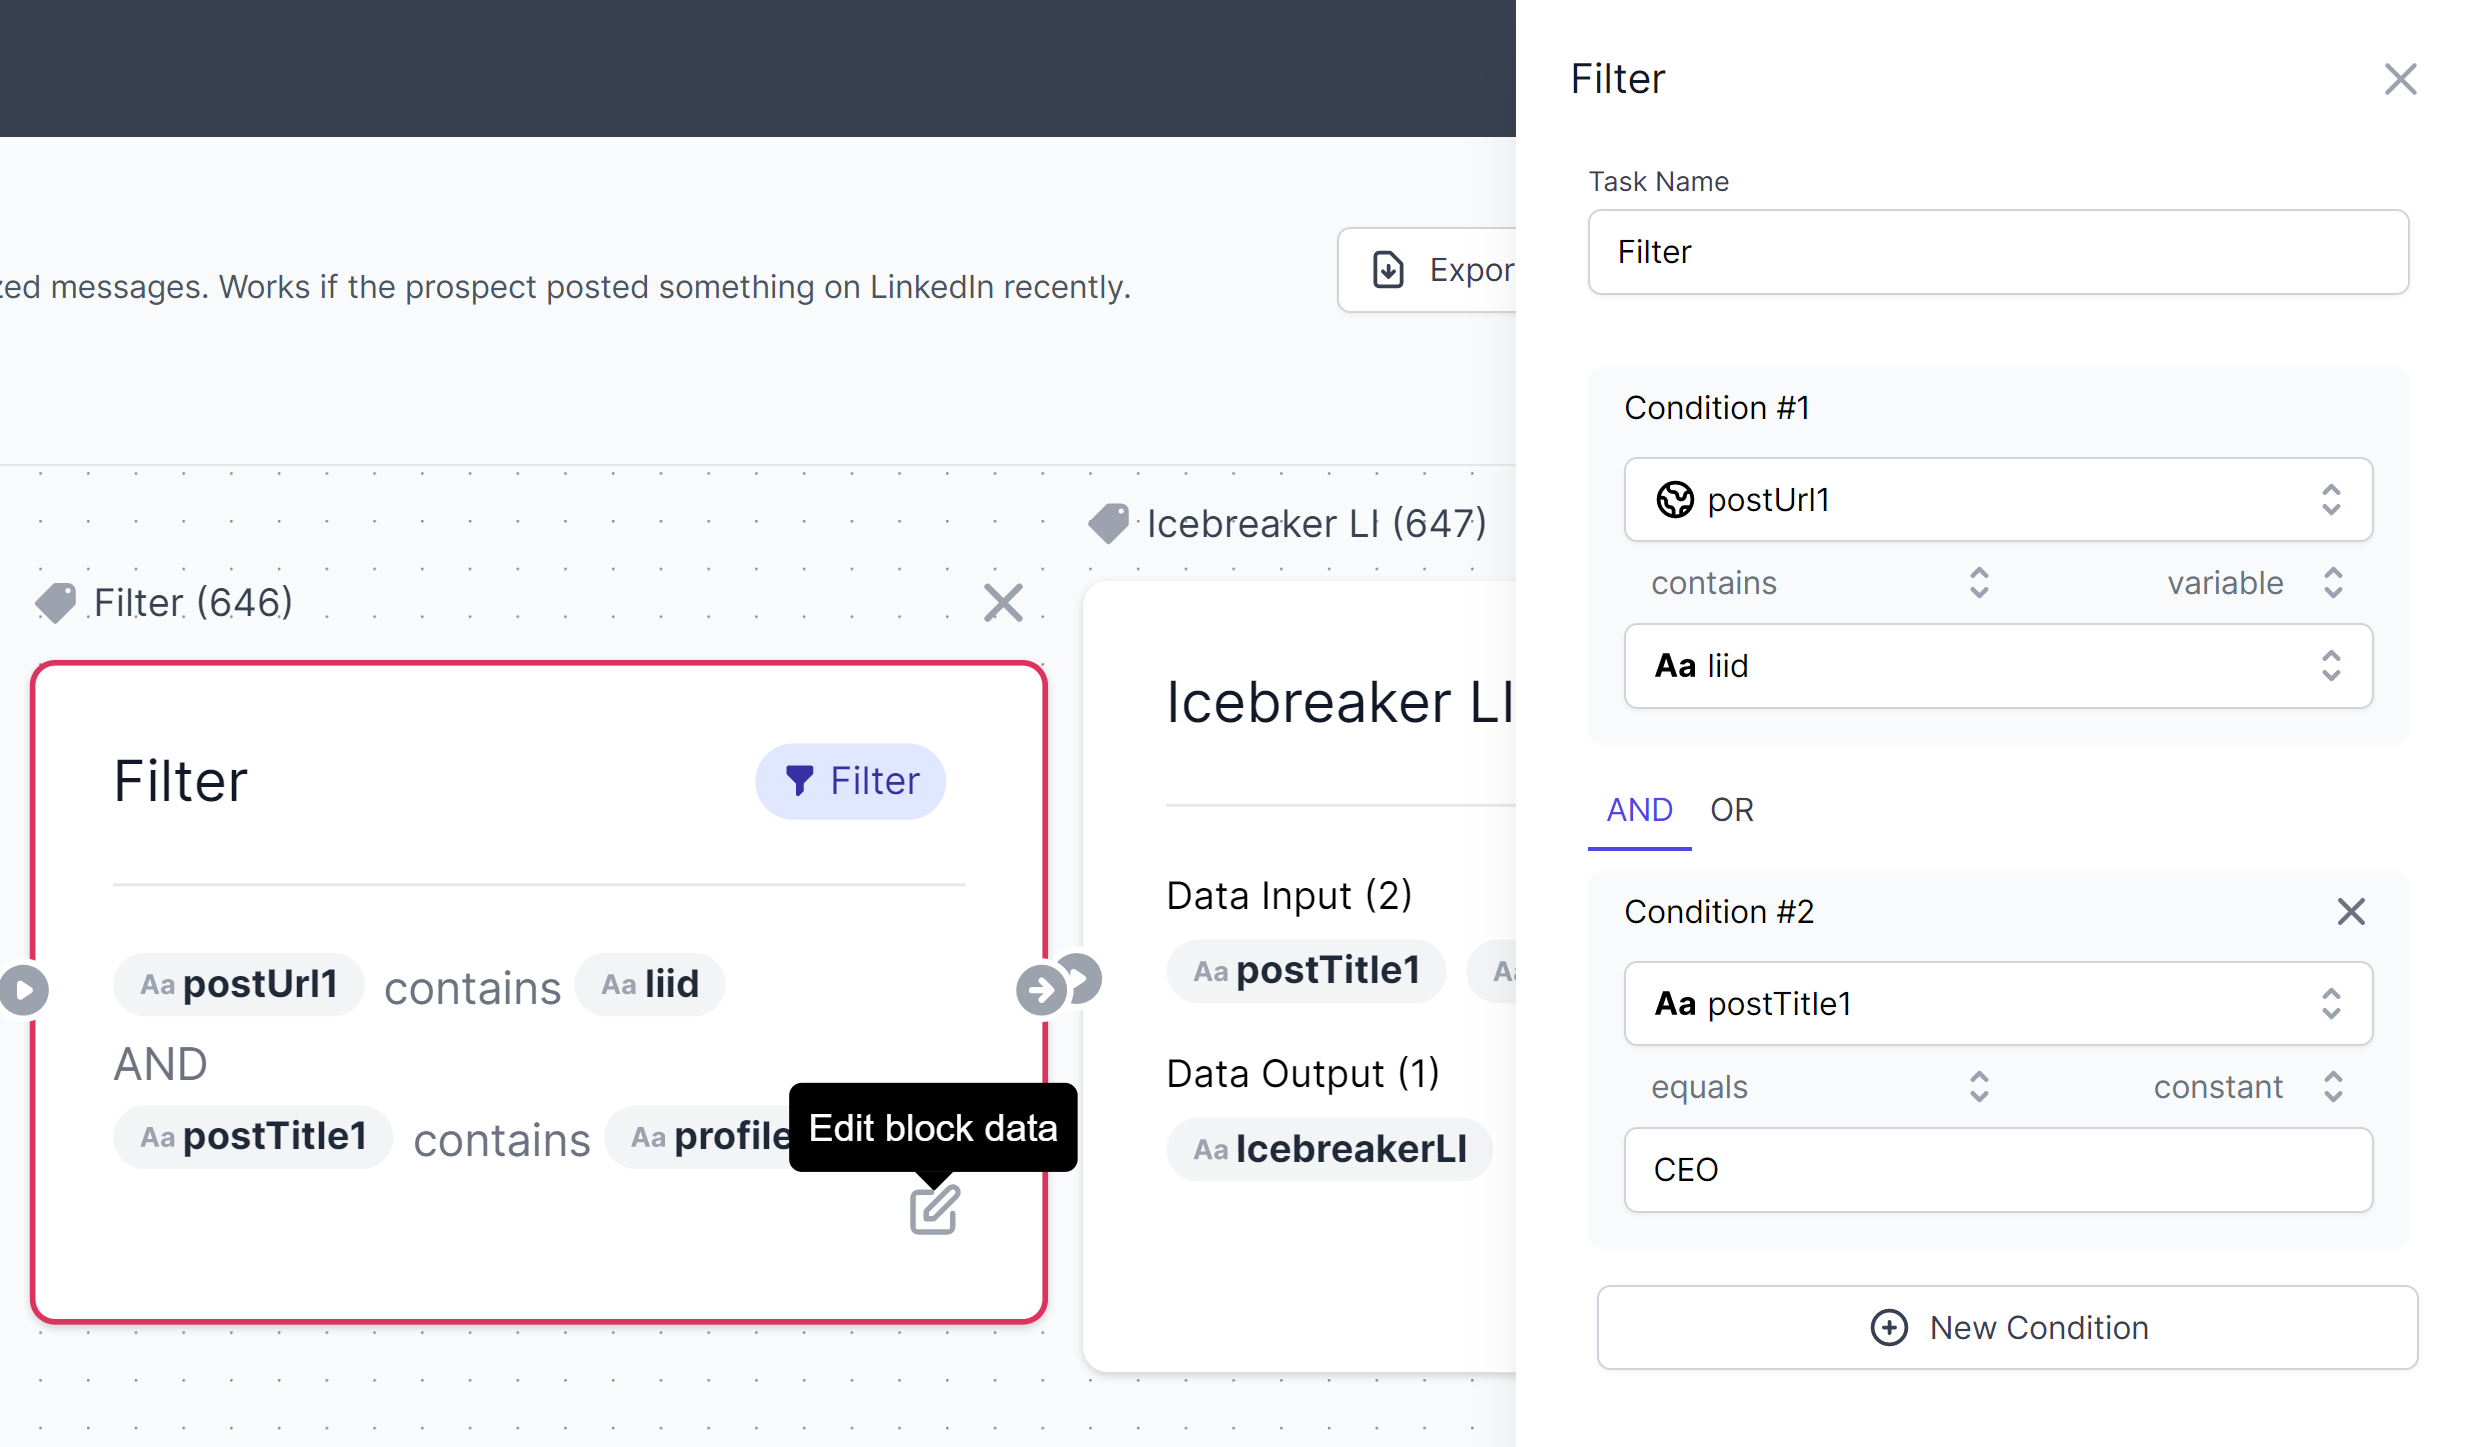Click the tag icon beside Icebreaker LI (647)
The height and width of the screenshot is (1447, 2476).
pyautogui.click(x=1108, y=523)
